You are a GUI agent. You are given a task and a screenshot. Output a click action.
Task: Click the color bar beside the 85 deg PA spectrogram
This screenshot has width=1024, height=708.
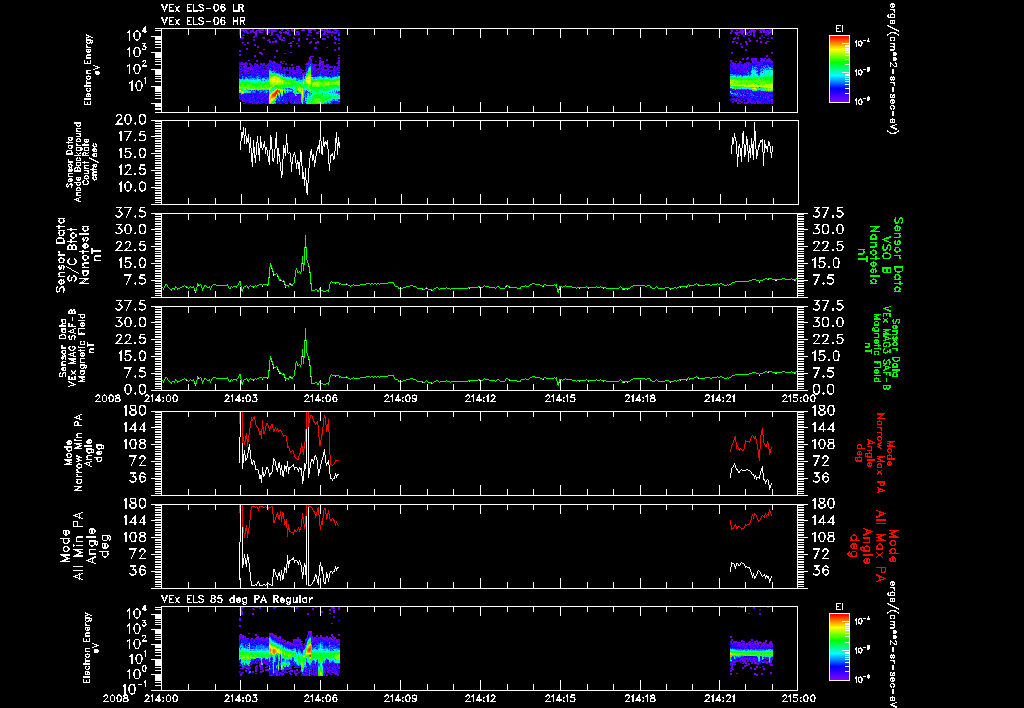[839, 647]
